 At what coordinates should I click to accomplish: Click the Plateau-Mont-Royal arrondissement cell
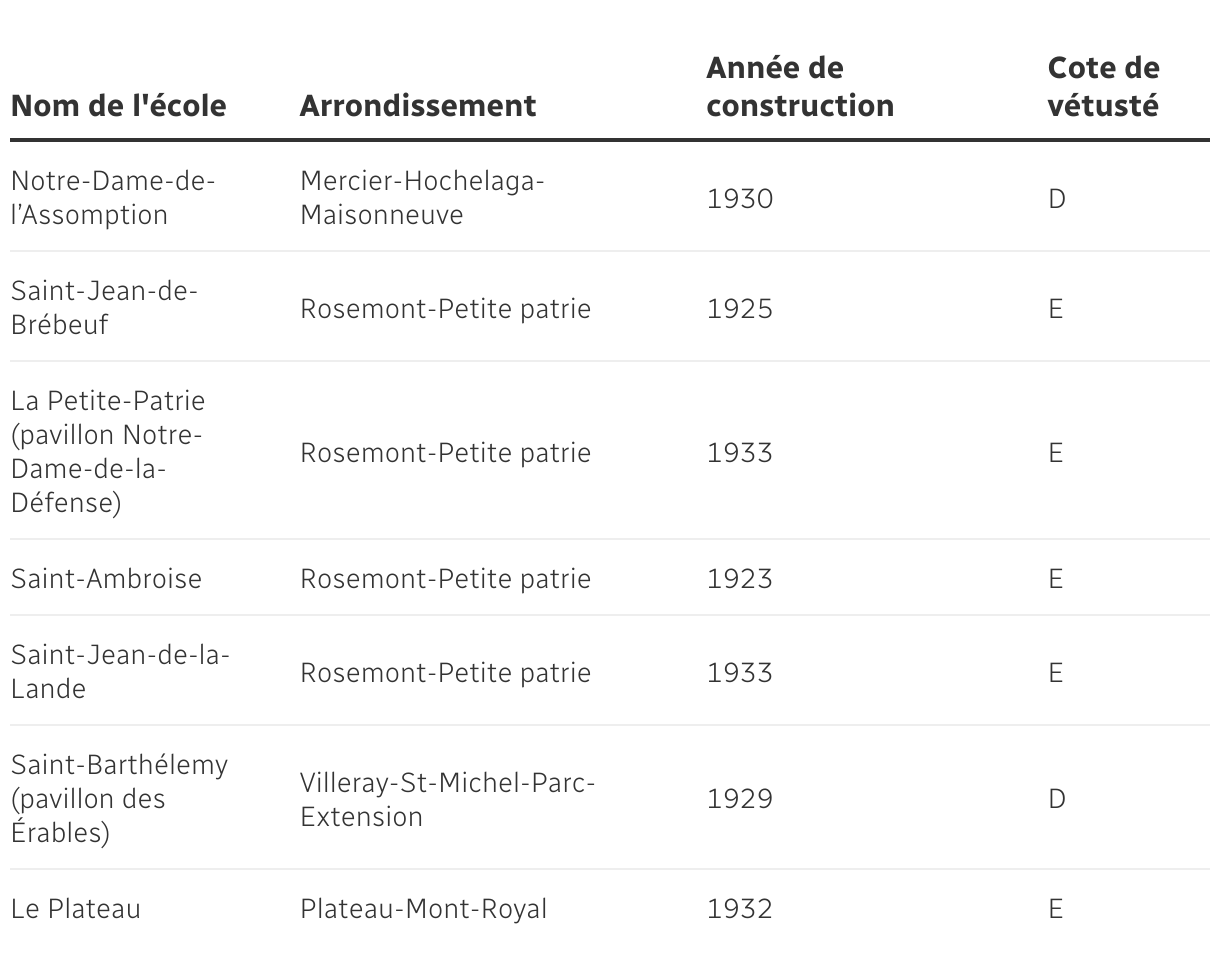click(423, 909)
